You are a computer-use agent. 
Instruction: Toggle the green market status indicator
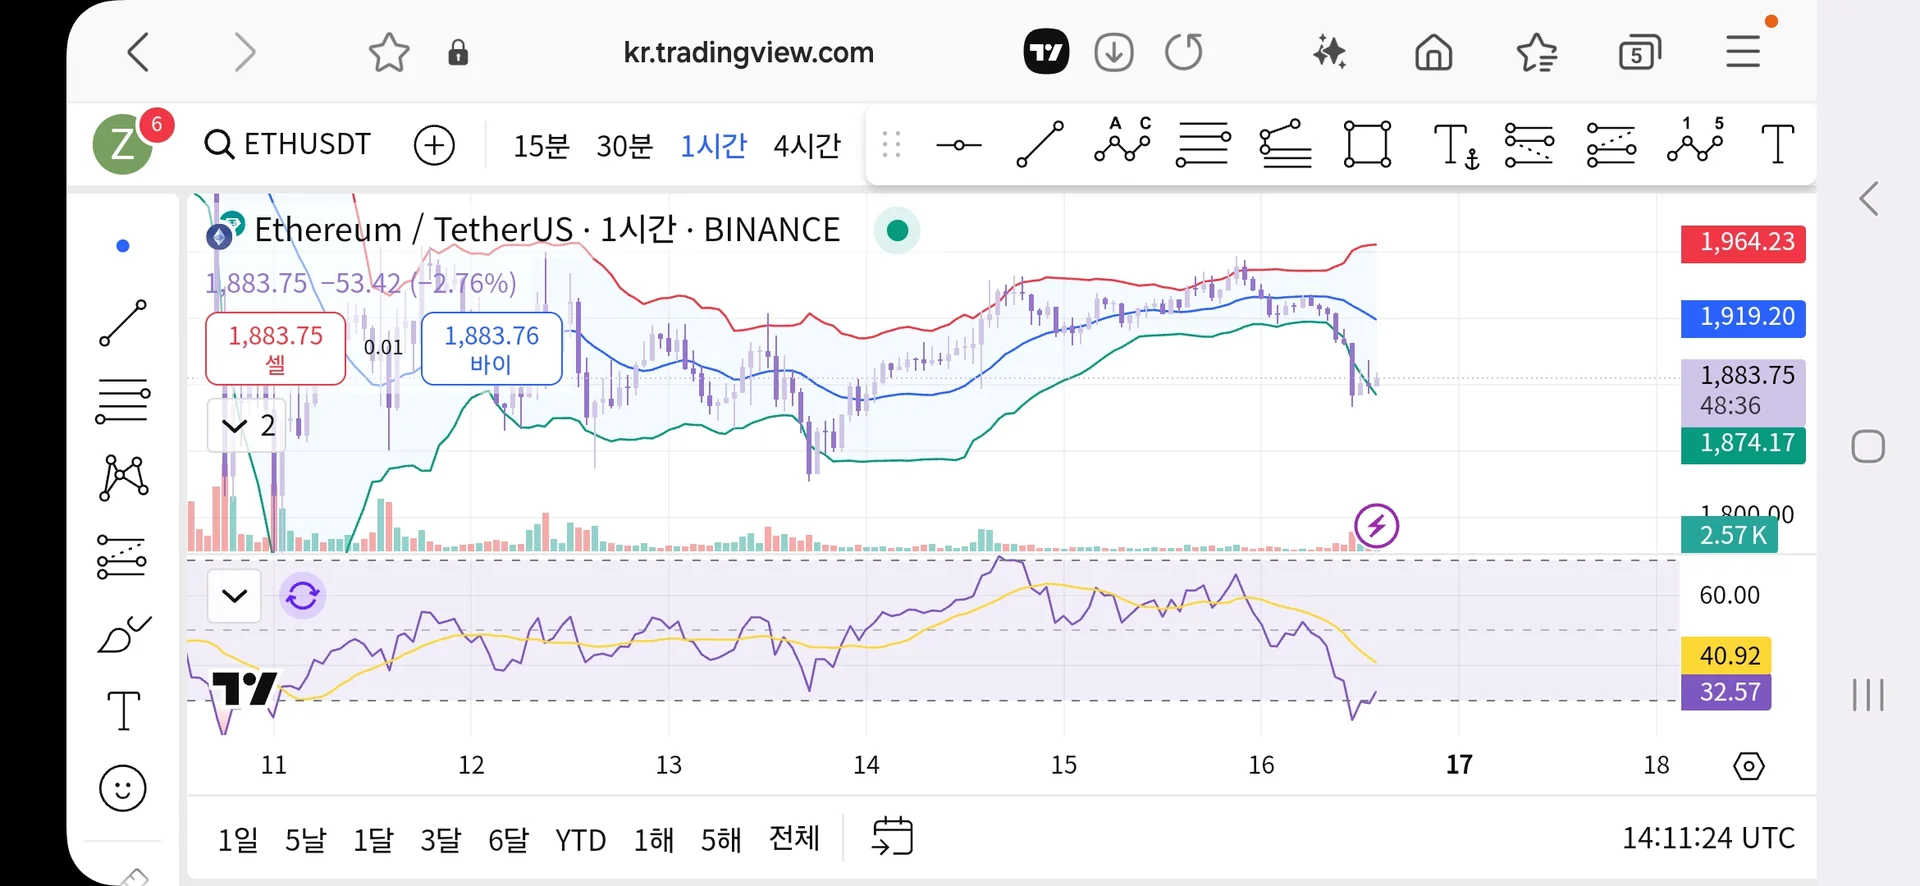coord(897,231)
